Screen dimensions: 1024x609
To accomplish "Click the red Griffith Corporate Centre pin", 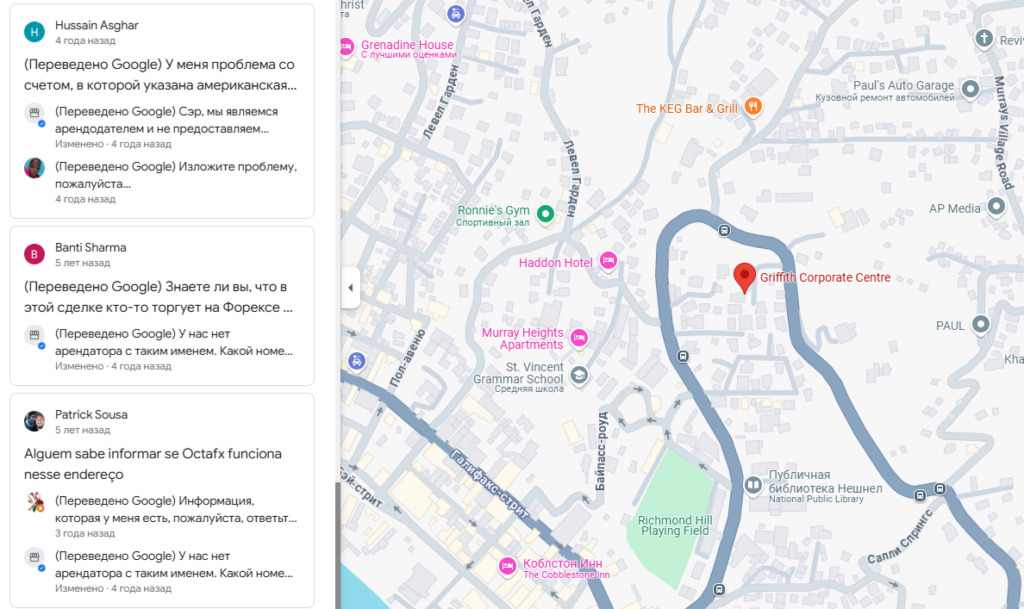I will coord(744,278).
